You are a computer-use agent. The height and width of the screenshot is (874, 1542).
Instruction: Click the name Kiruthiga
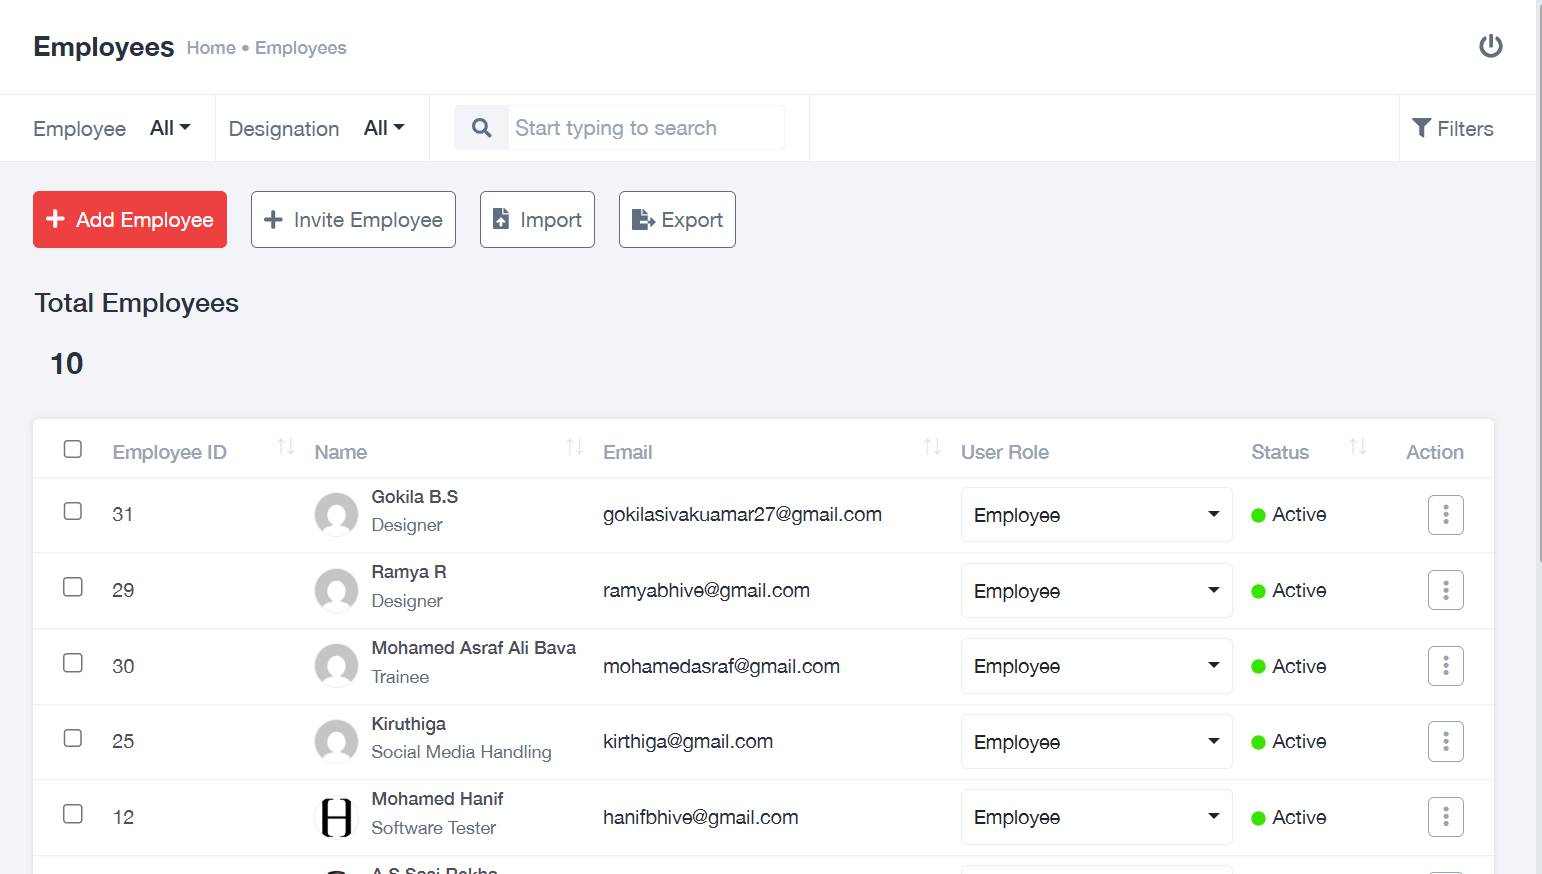(x=409, y=724)
